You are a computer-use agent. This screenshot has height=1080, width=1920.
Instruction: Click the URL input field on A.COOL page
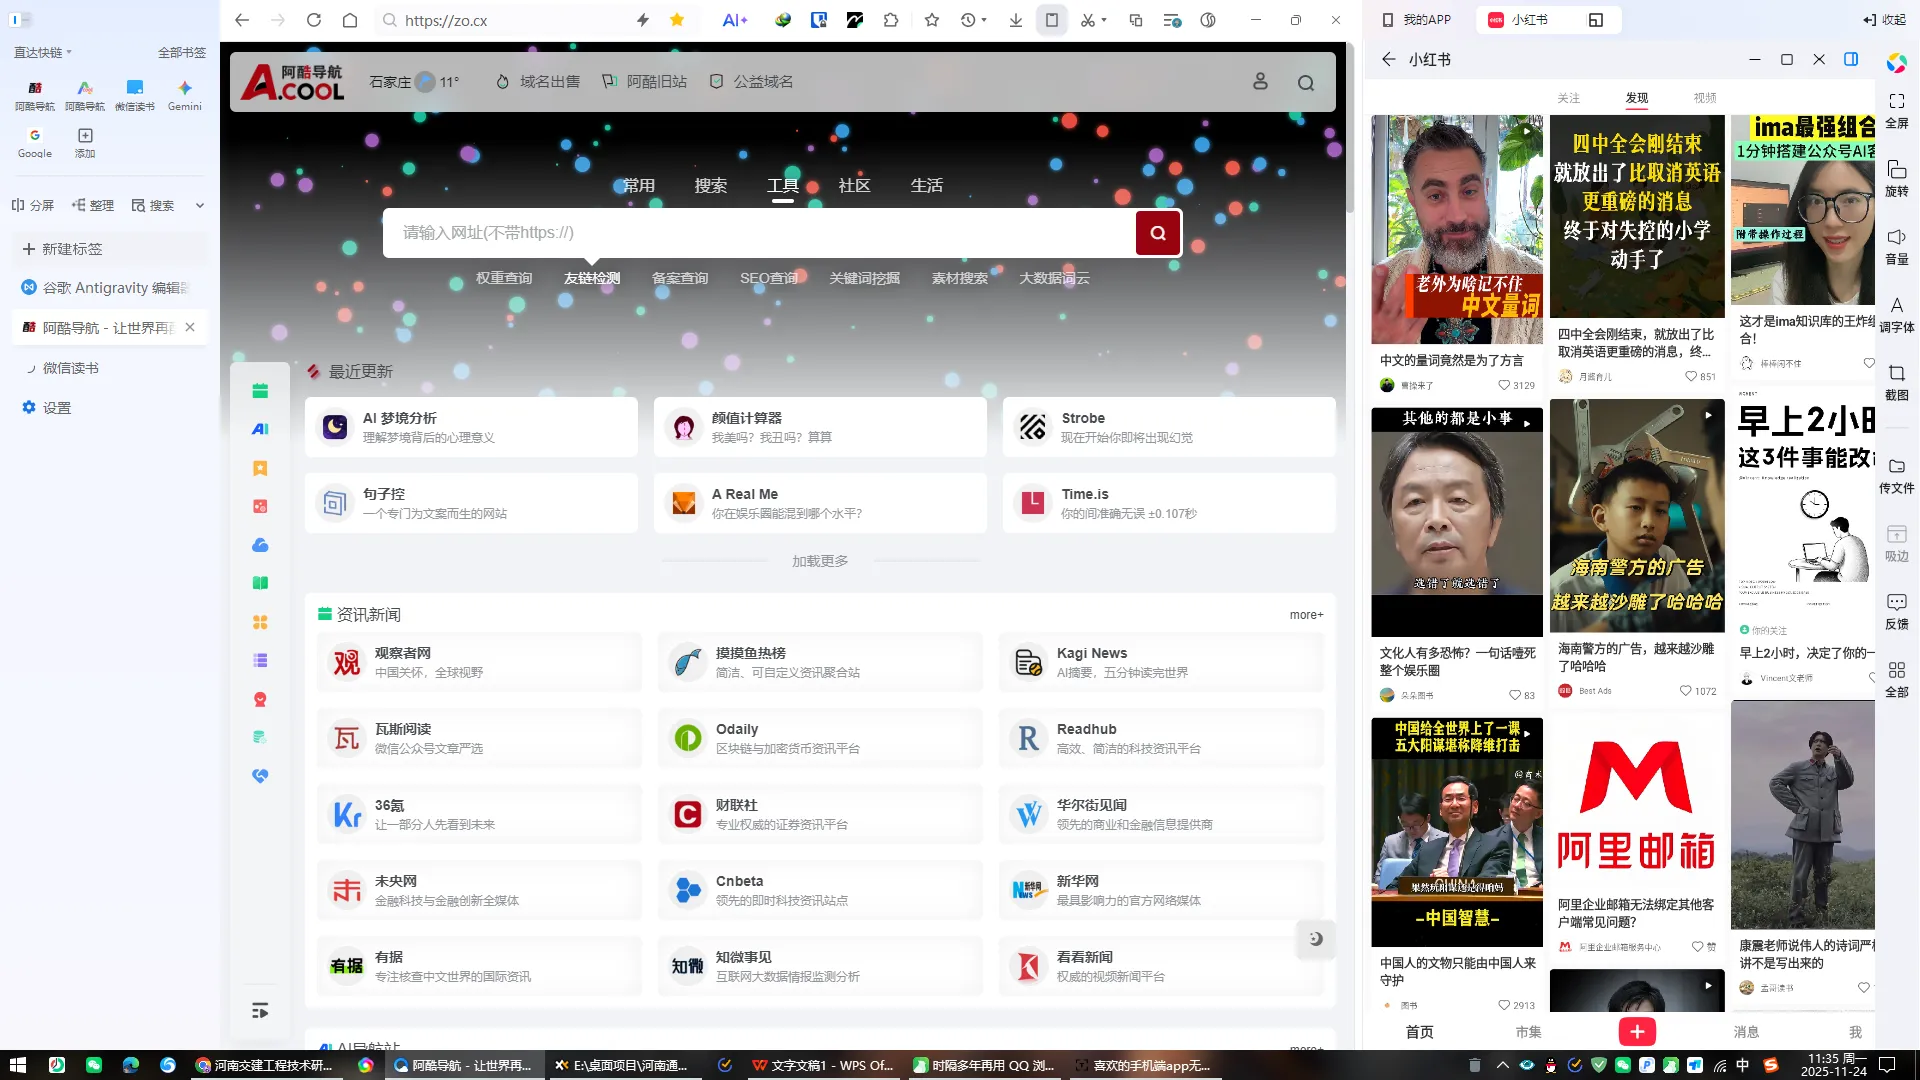pyautogui.click(x=760, y=233)
